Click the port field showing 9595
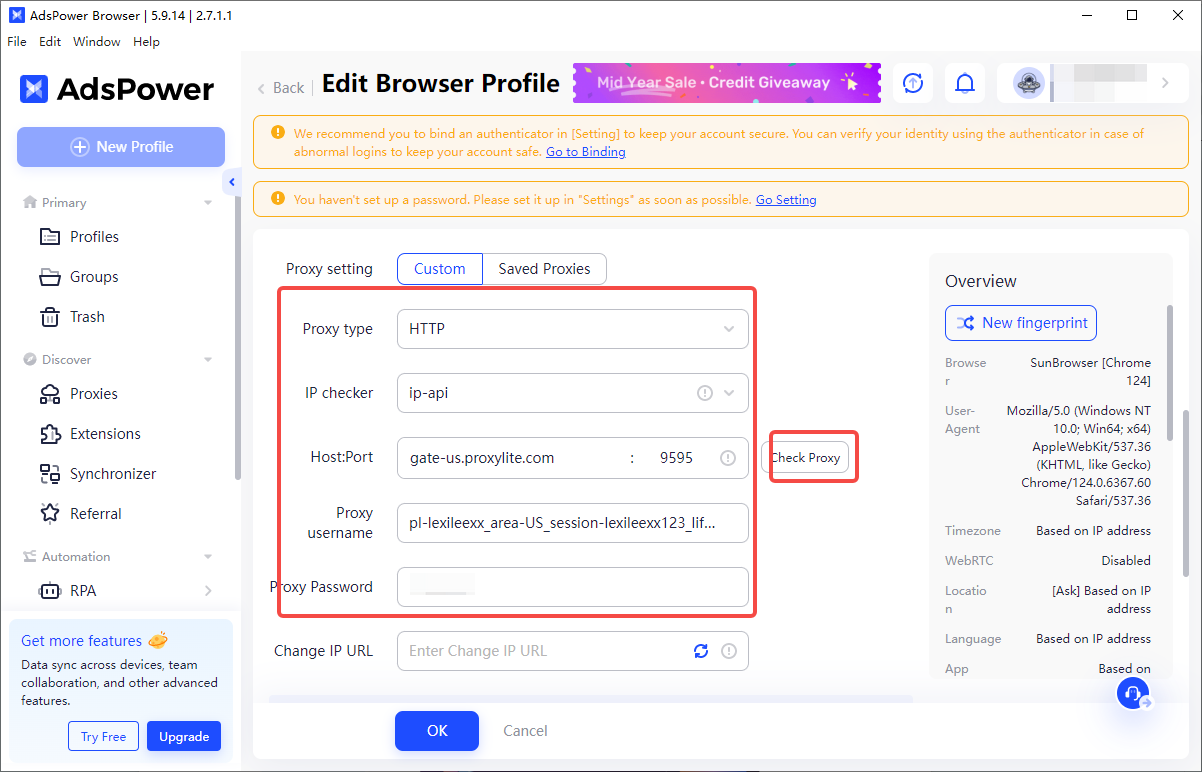1202x772 pixels. (x=677, y=458)
